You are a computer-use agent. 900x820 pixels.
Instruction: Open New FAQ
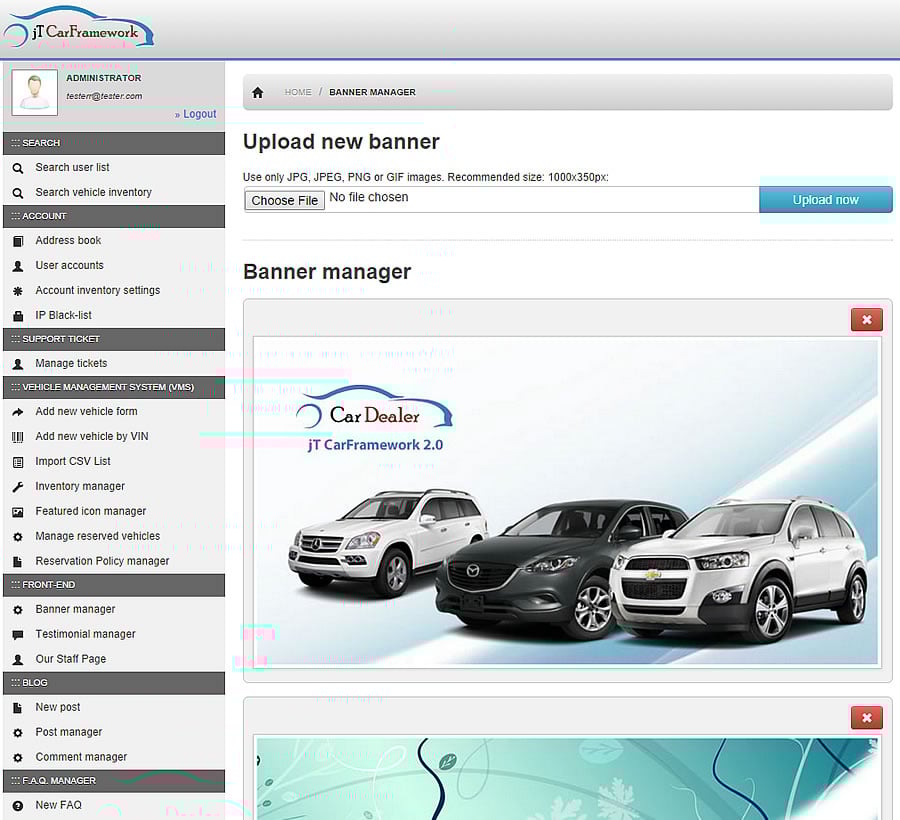(x=58, y=805)
